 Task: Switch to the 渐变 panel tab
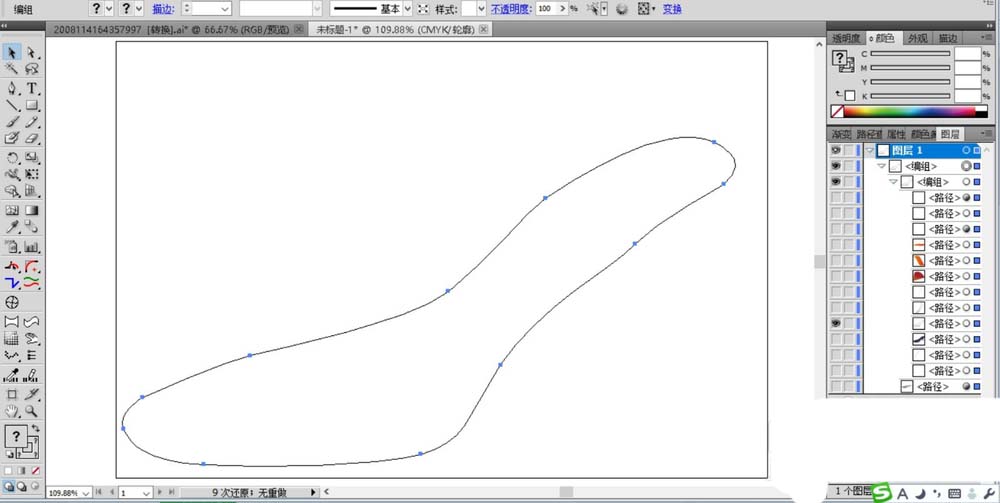[x=841, y=134]
